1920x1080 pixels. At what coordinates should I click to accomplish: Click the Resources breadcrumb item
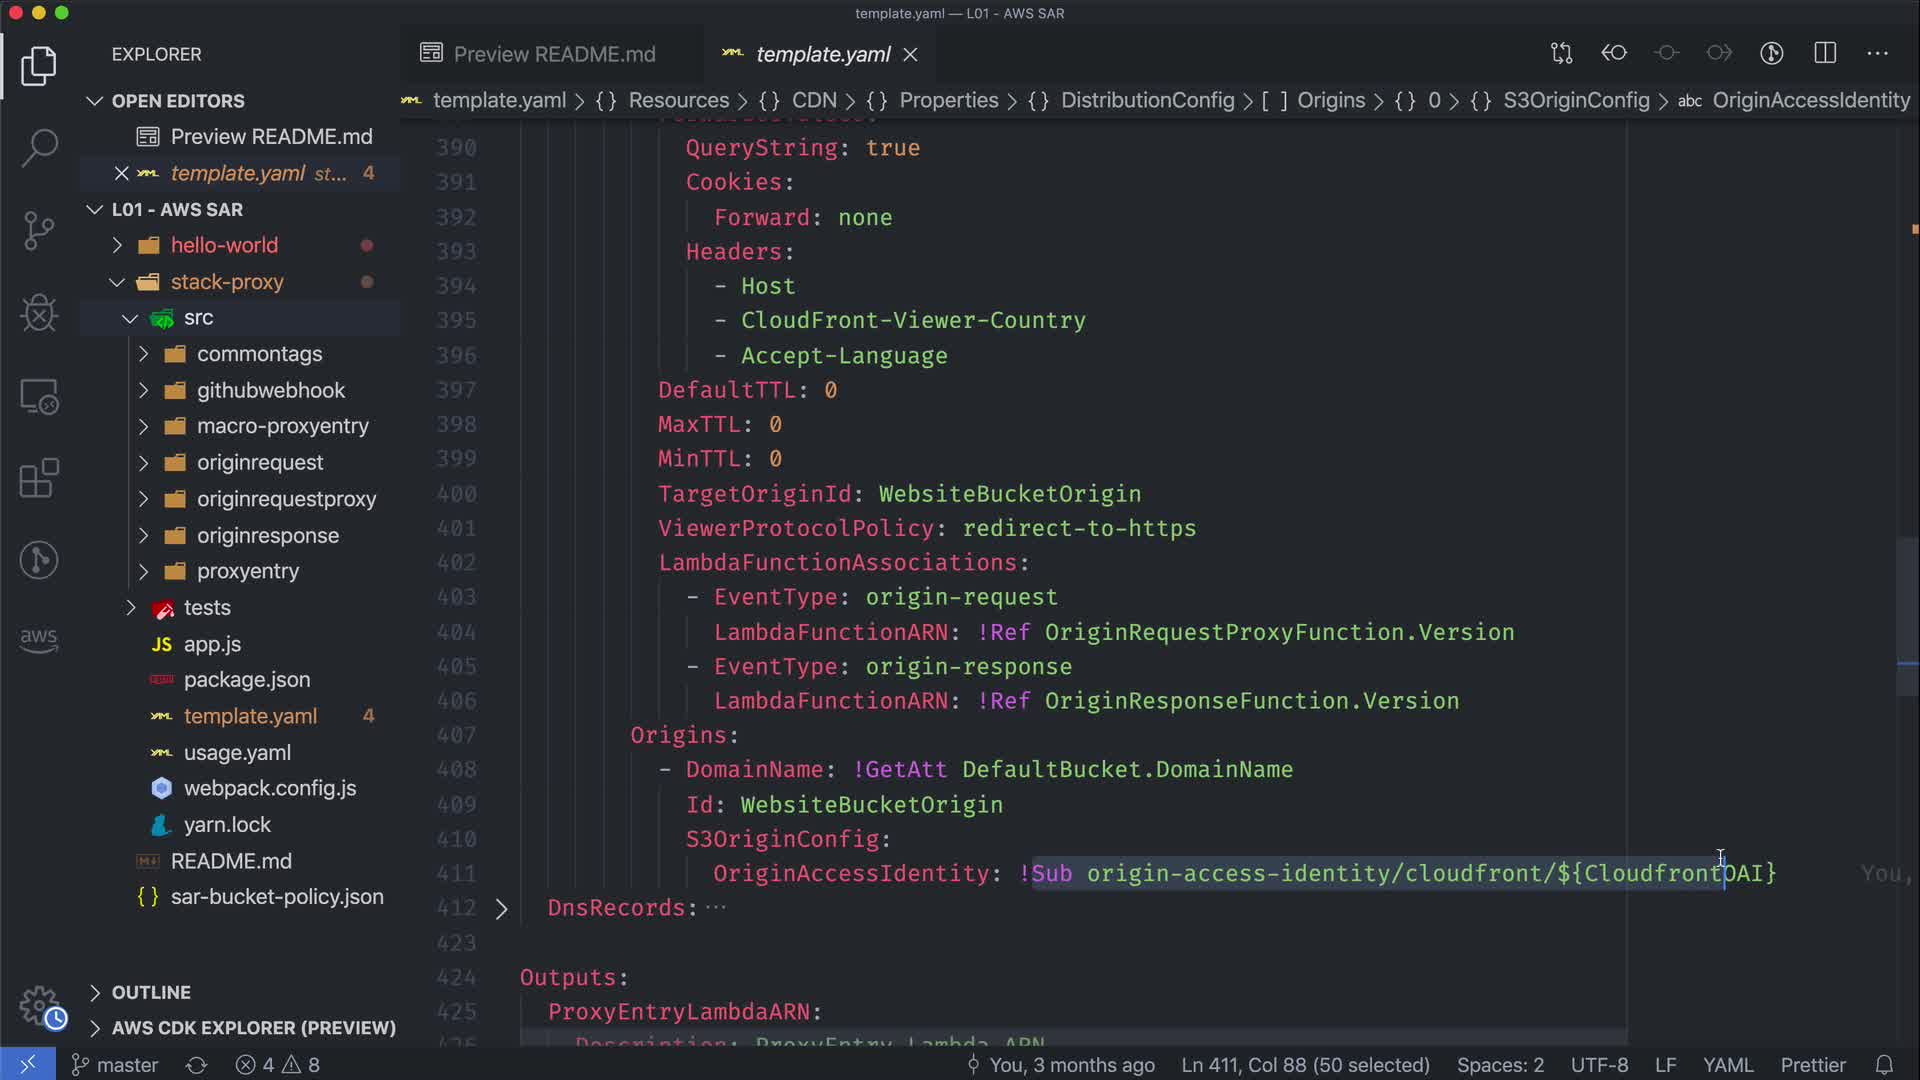[678, 100]
